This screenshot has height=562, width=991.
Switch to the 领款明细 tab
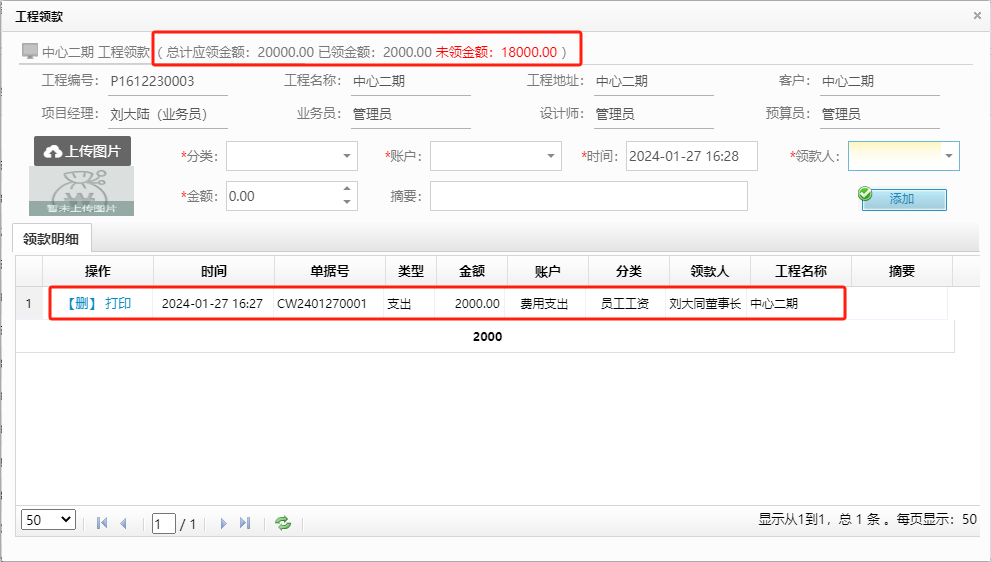pos(52,240)
